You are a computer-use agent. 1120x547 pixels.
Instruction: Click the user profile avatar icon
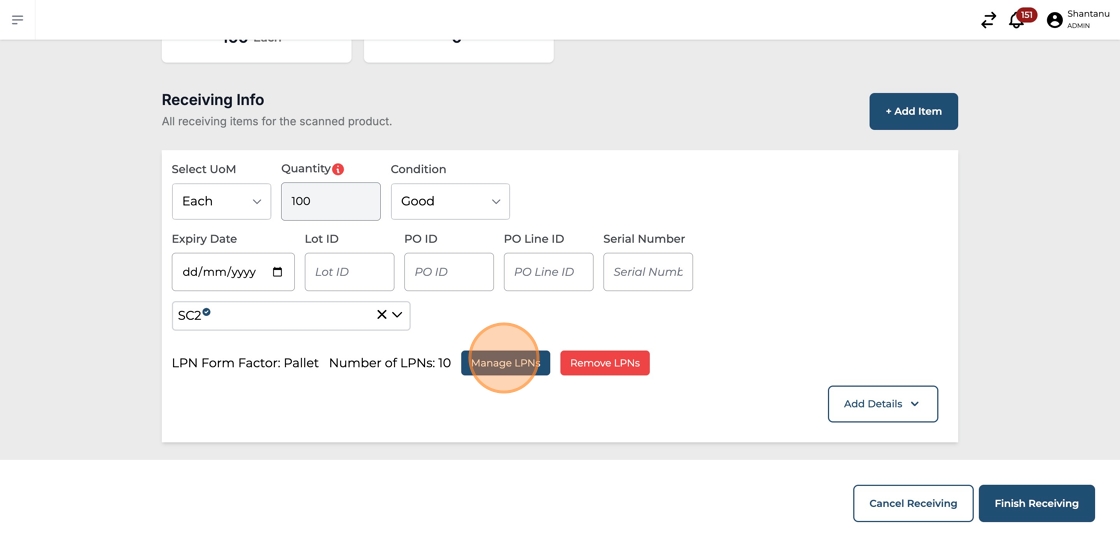click(x=1054, y=20)
